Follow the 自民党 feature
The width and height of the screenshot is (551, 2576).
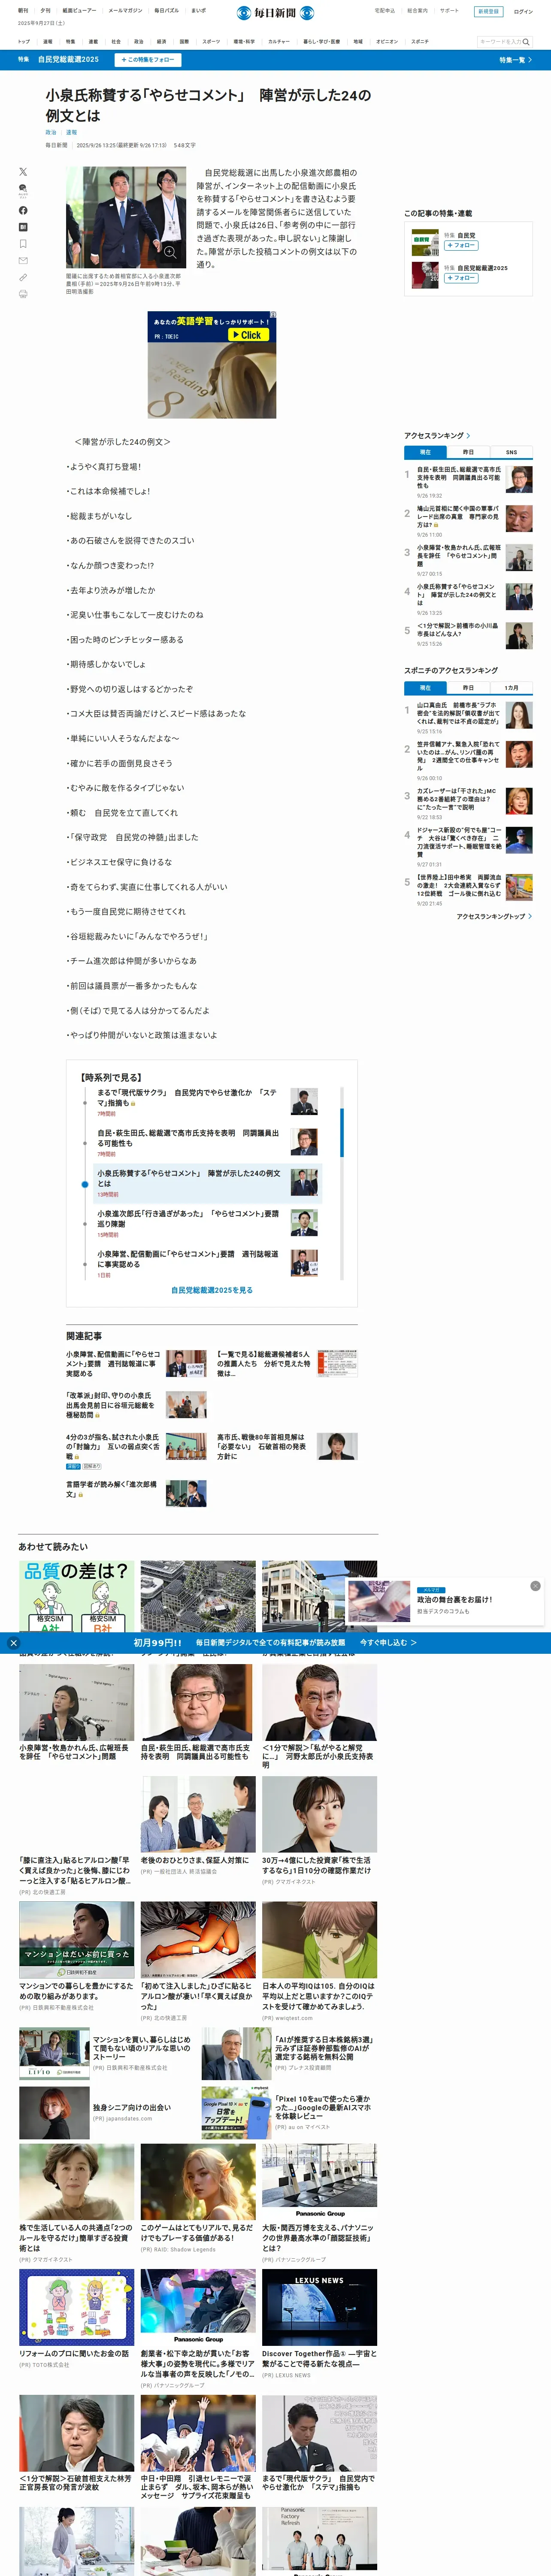pyautogui.click(x=461, y=245)
